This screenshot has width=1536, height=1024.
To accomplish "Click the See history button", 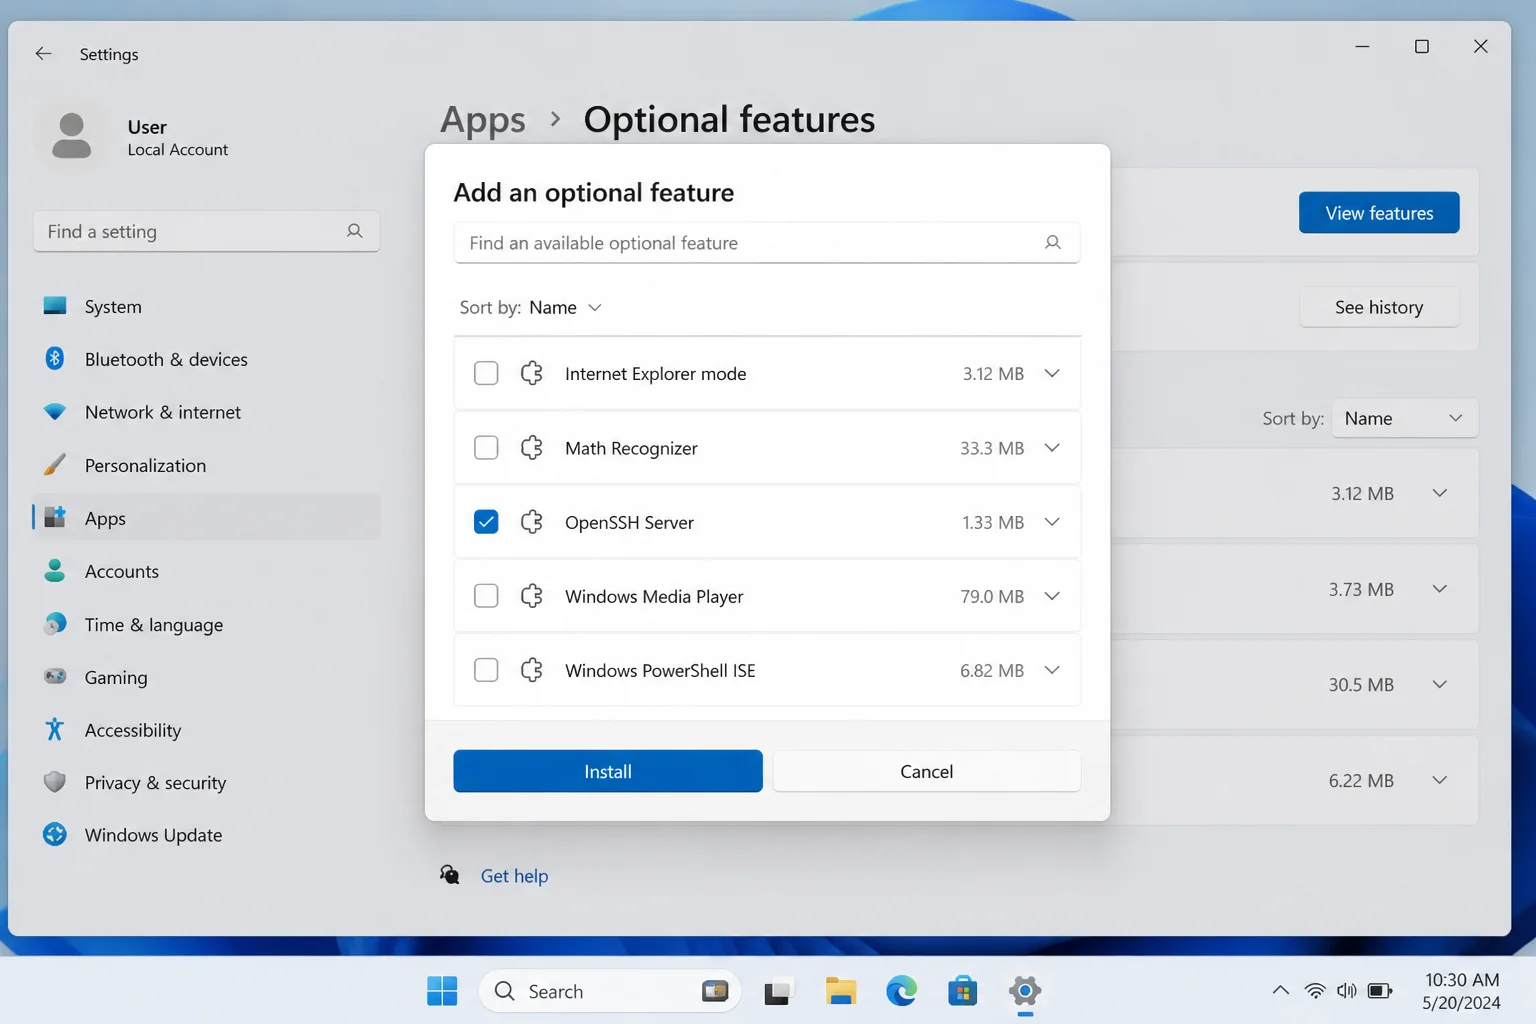I will (1379, 307).
